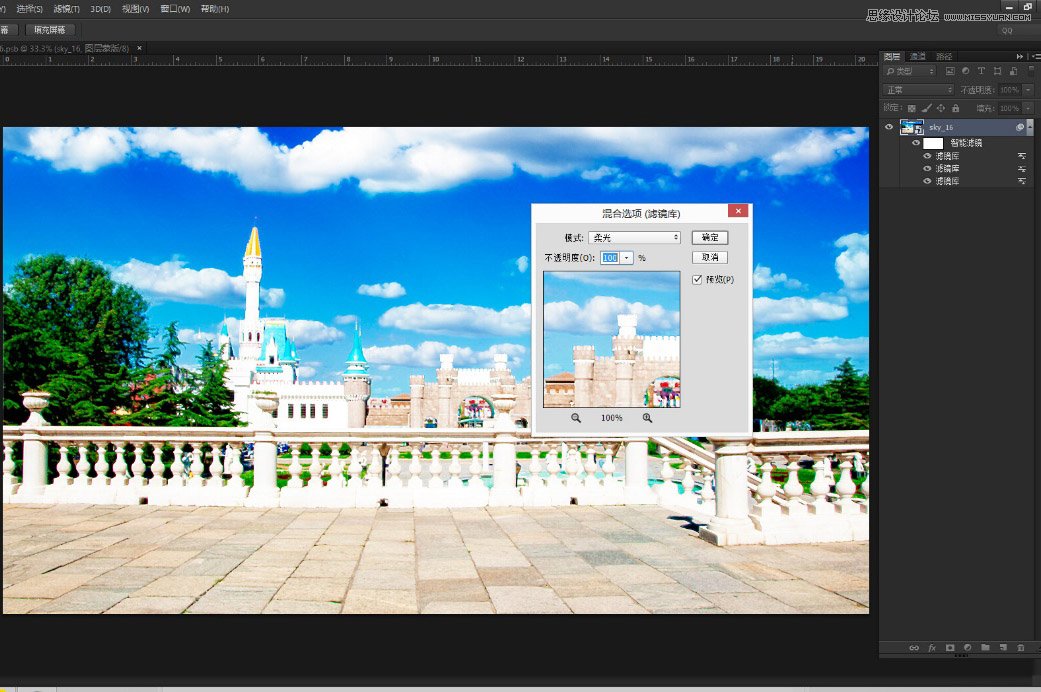Click the 填充屏幕 button in options bar
This screenshot has width=1041, height=692.
50,30
